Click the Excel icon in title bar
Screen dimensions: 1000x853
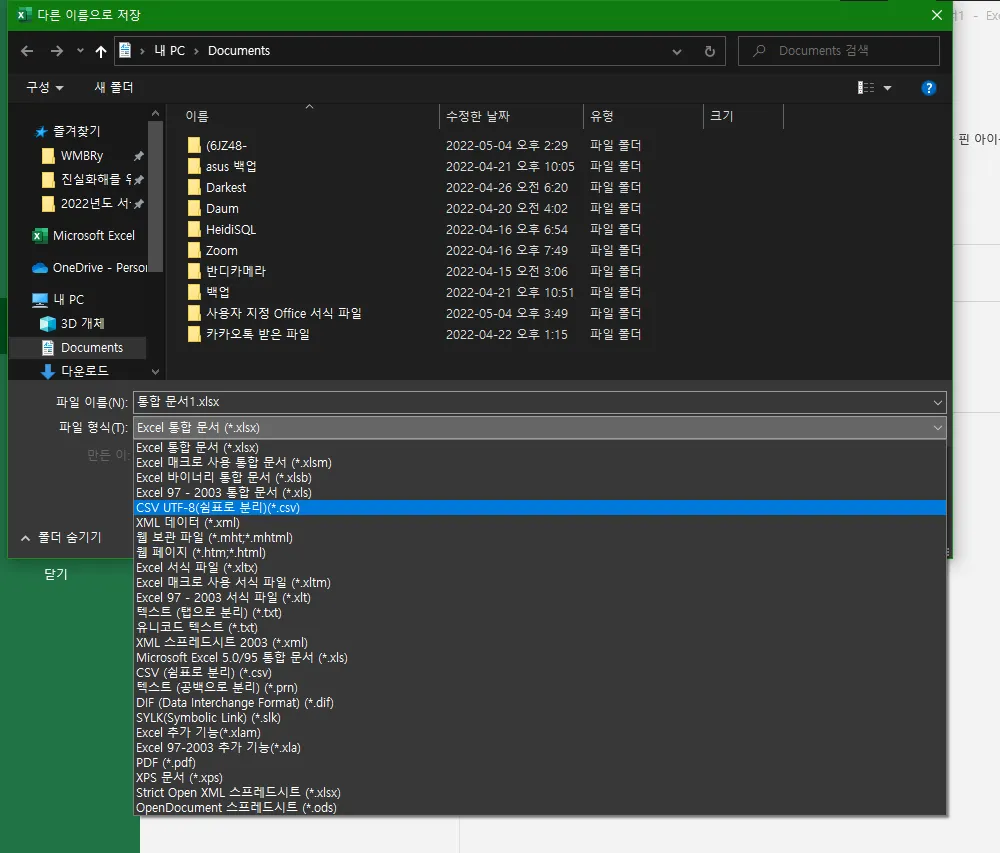click(x=24, y=15)
